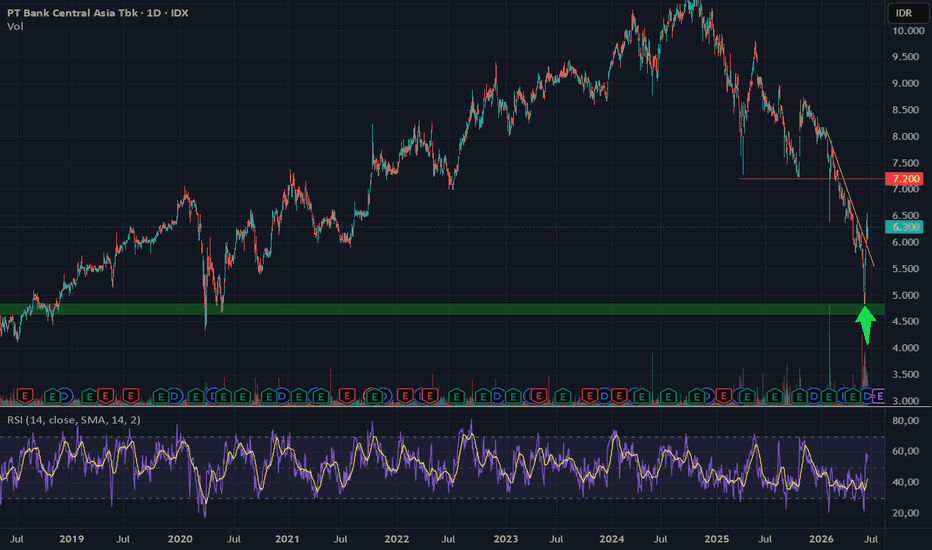The height and width of the screenshot is (550, 932).
Task: Click the purple upcoming earnings marker
Action: point(878,396)
